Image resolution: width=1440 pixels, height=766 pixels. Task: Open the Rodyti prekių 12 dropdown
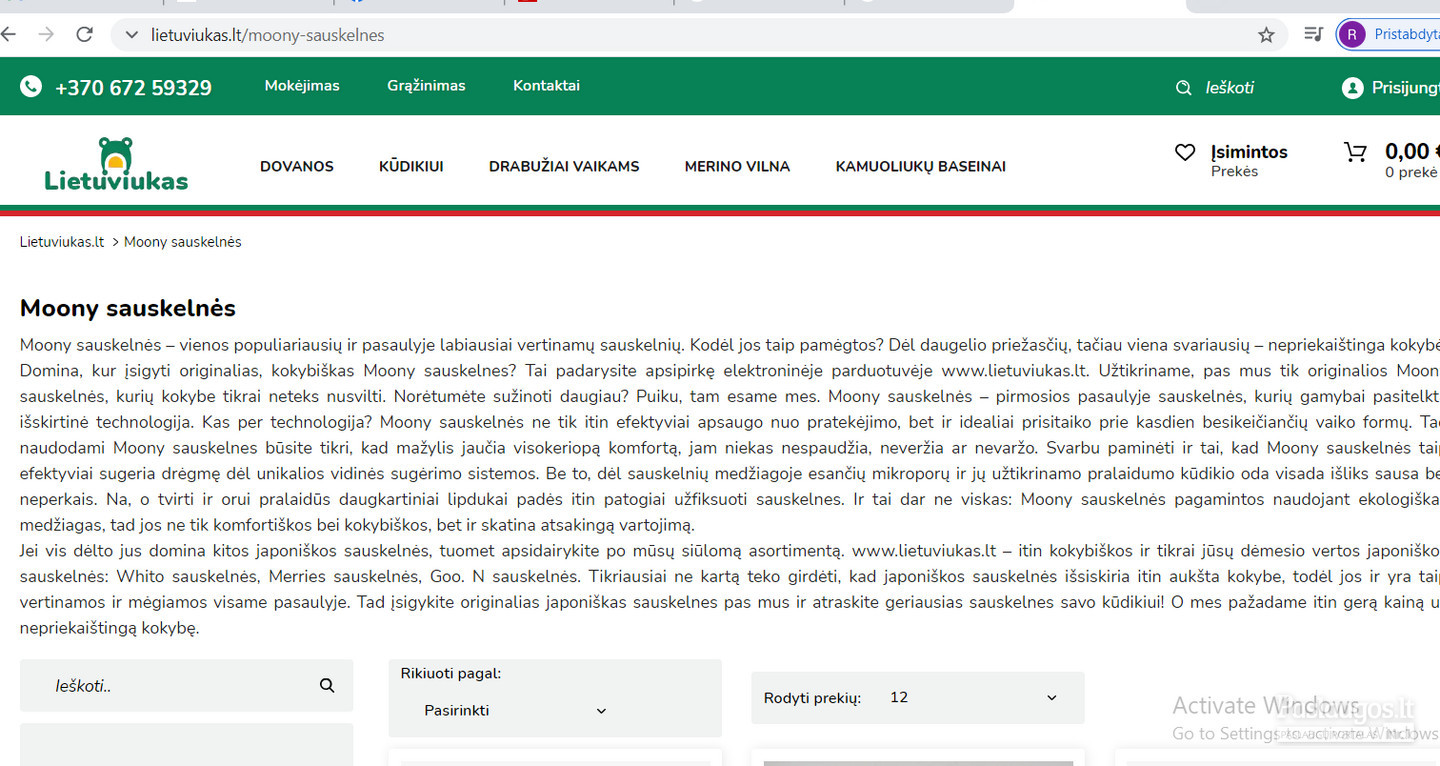coord(972,698)
